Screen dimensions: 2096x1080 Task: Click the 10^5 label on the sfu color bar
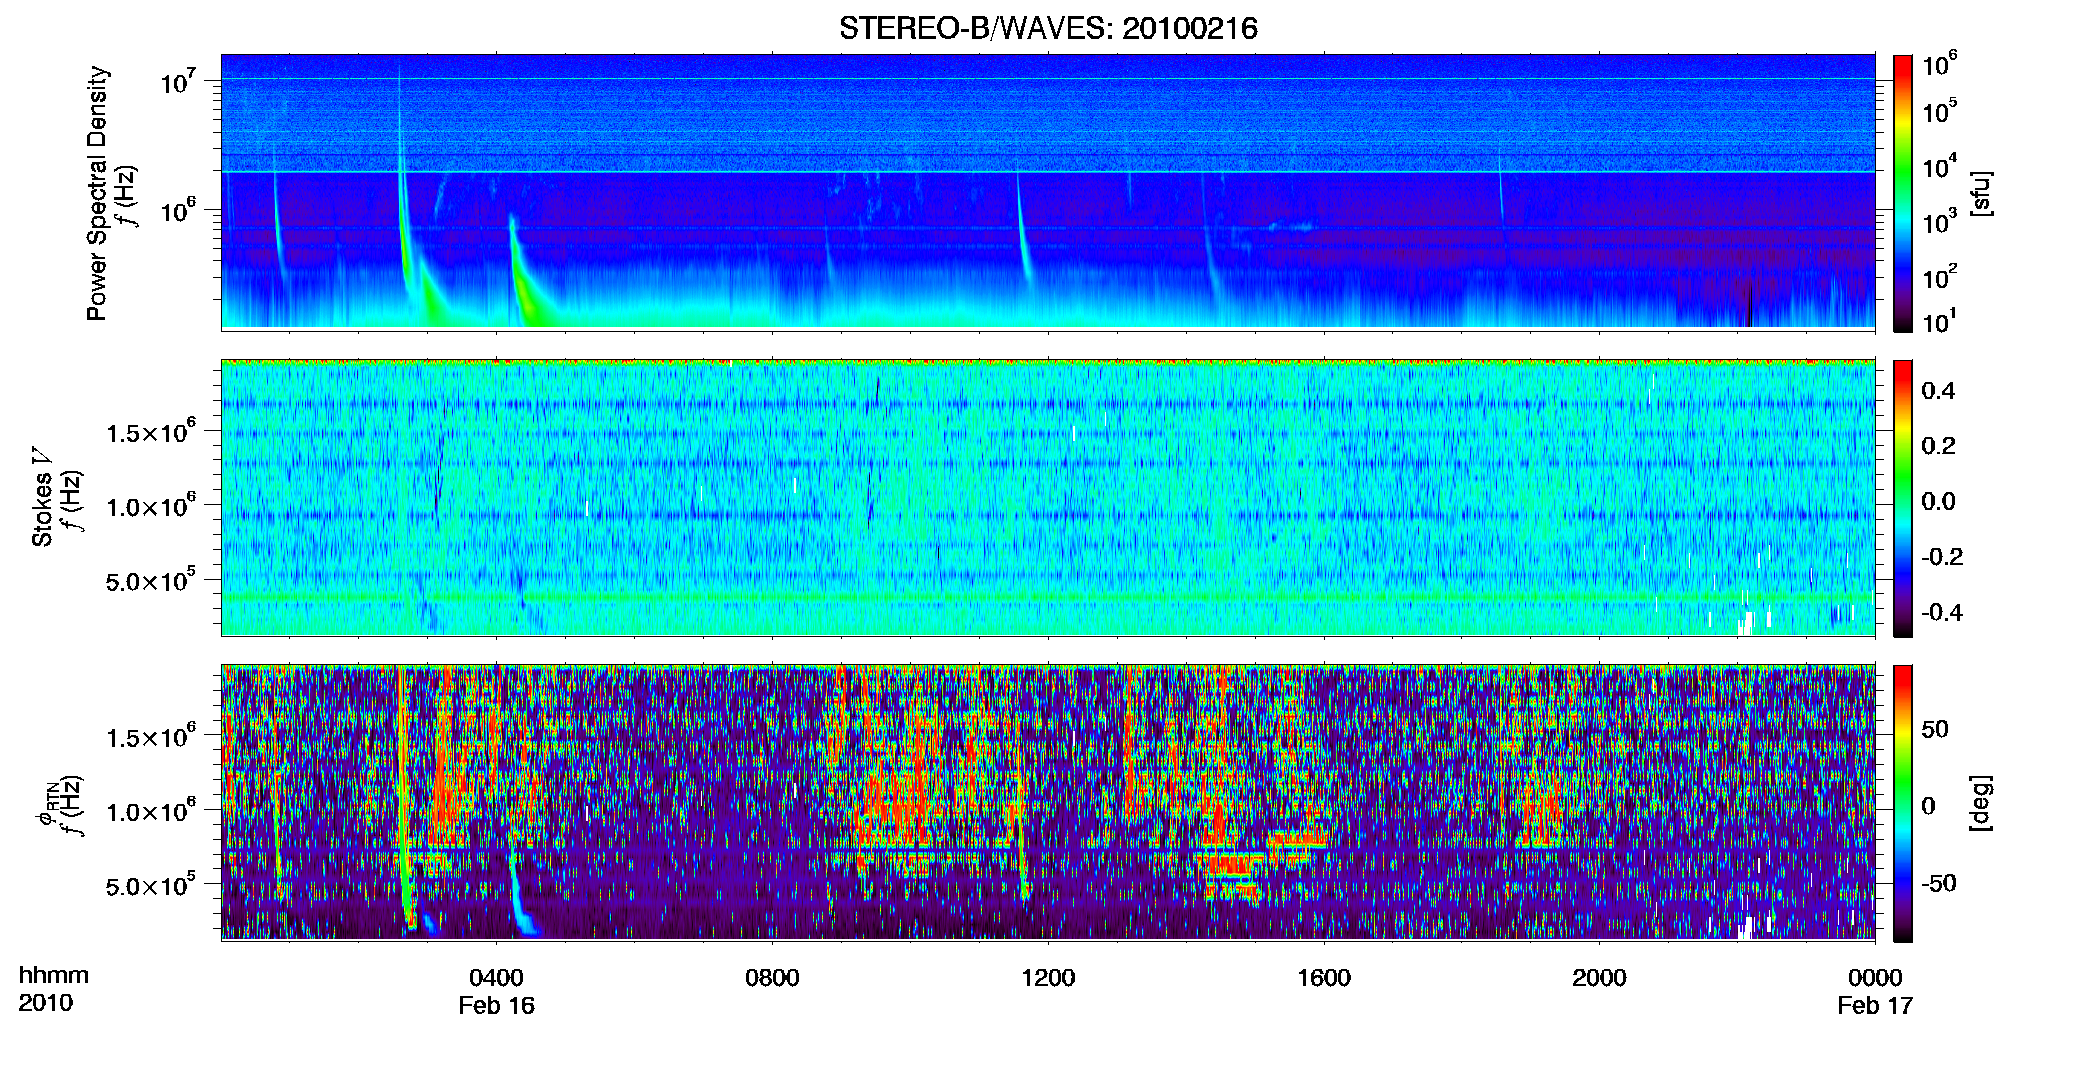click(1939, 111)
